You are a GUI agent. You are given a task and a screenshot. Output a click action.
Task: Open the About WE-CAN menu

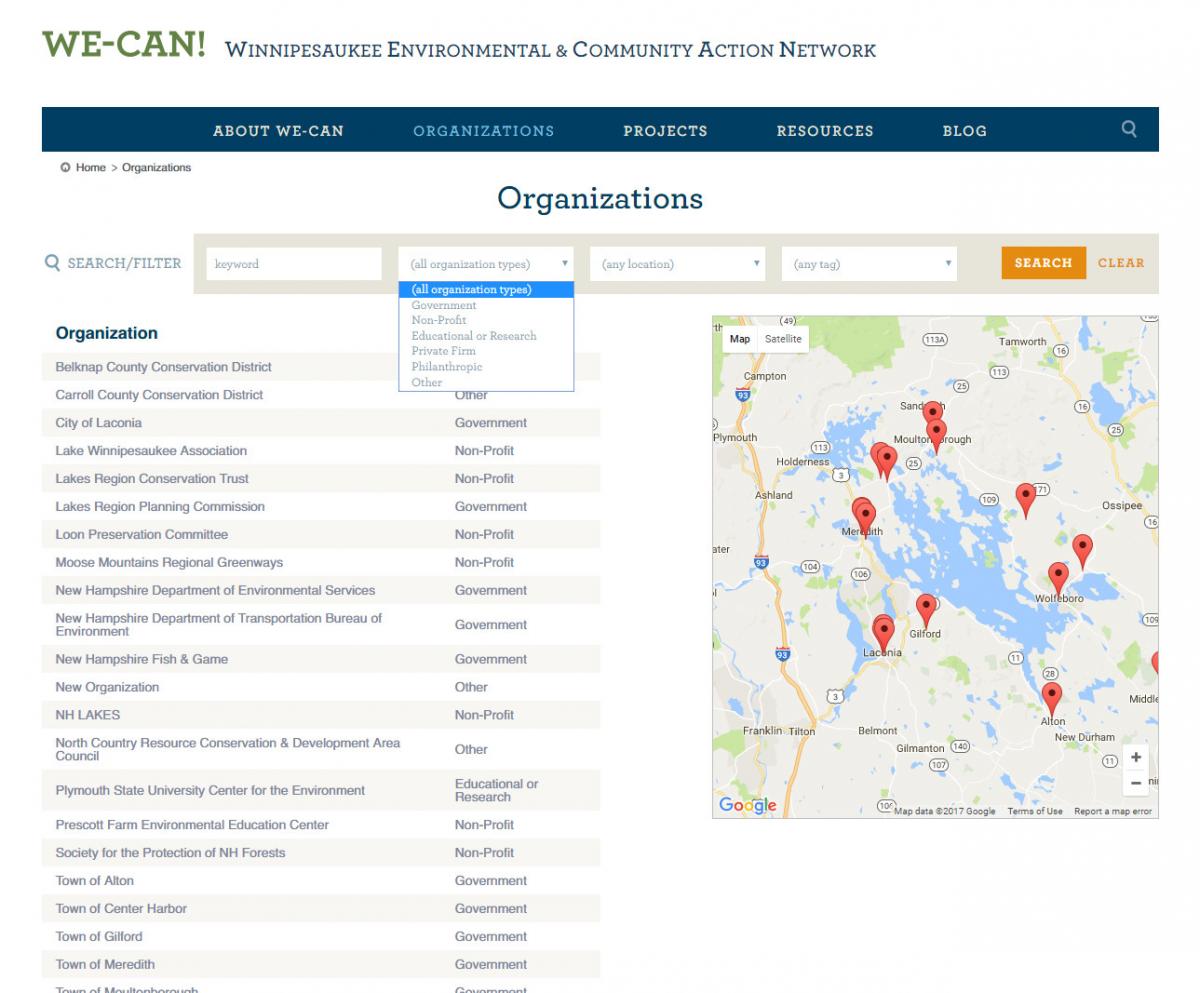[278, 131]
